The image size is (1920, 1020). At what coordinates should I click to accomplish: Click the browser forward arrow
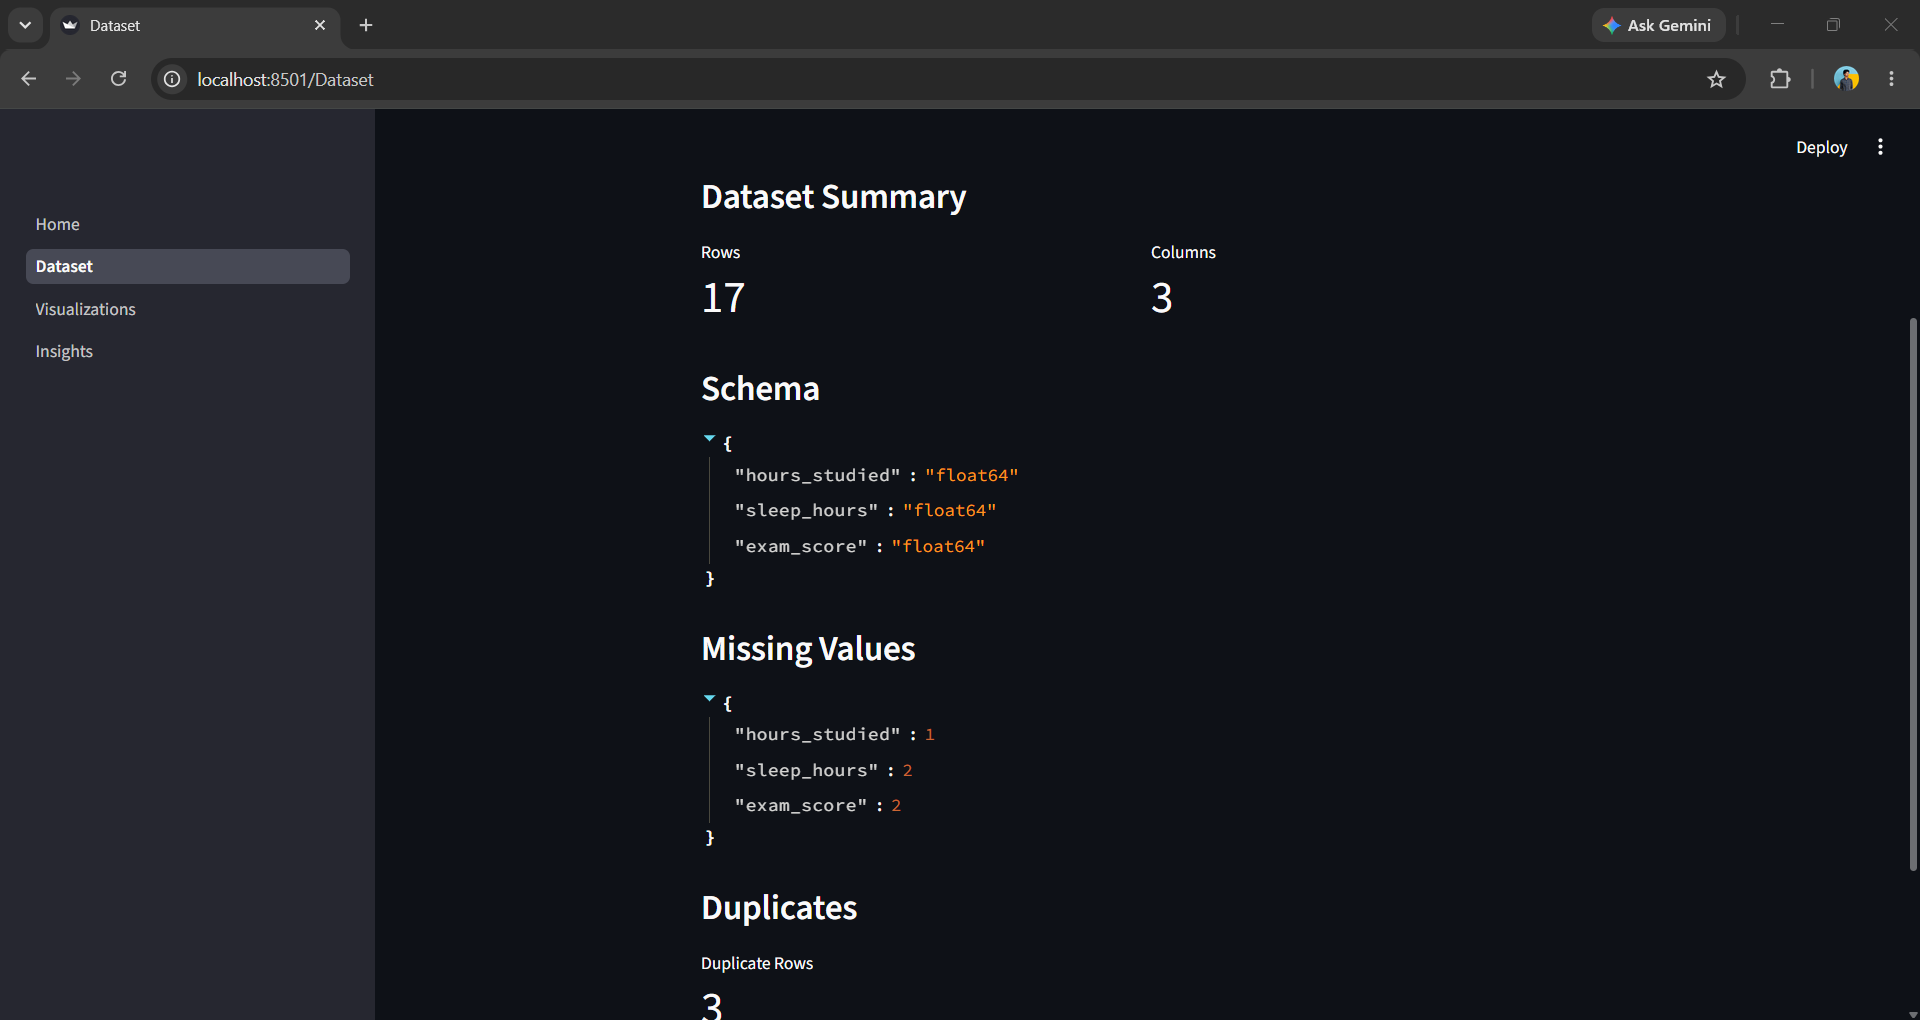[x=73, y=79]
